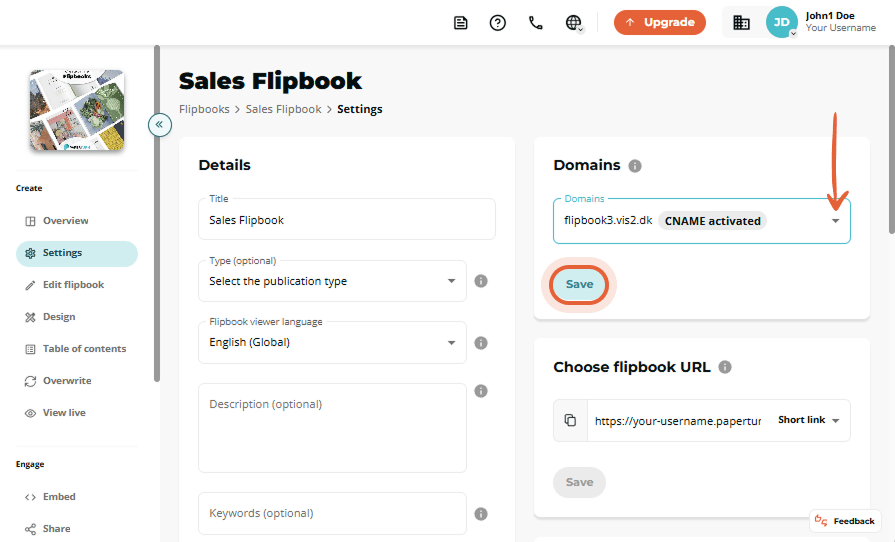Click the Description text area
Image resolution: width=895 pixels, height=542 pixels.
[332, 428]
